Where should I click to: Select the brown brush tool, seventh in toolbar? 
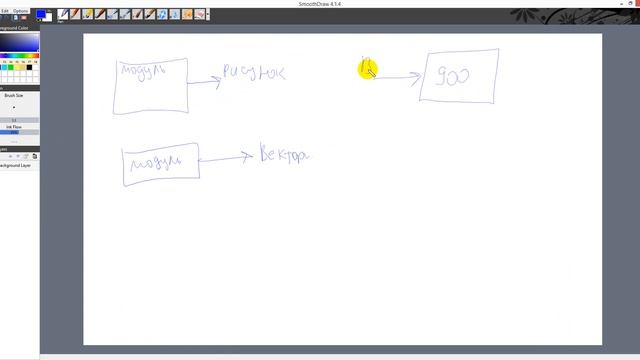(x=138, y=15)
